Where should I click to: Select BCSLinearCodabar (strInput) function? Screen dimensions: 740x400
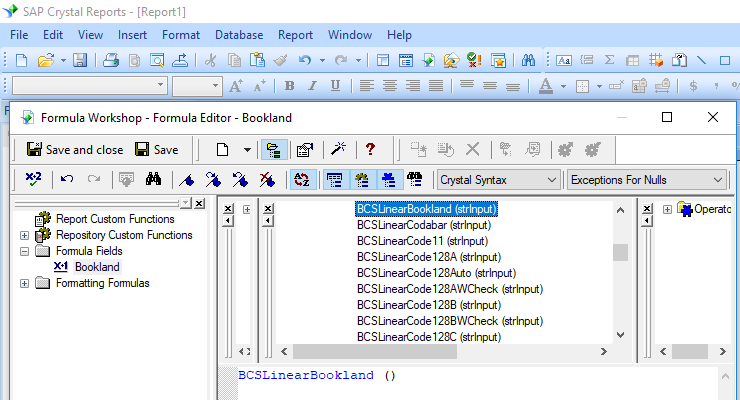424,225
